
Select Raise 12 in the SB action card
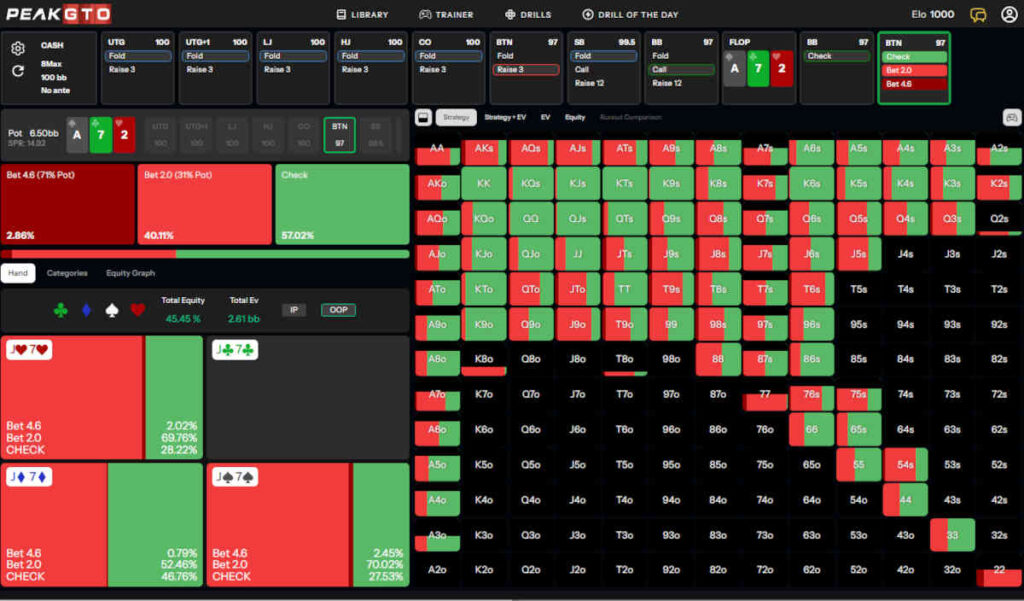pyautogui.click(x=589, y=84)
